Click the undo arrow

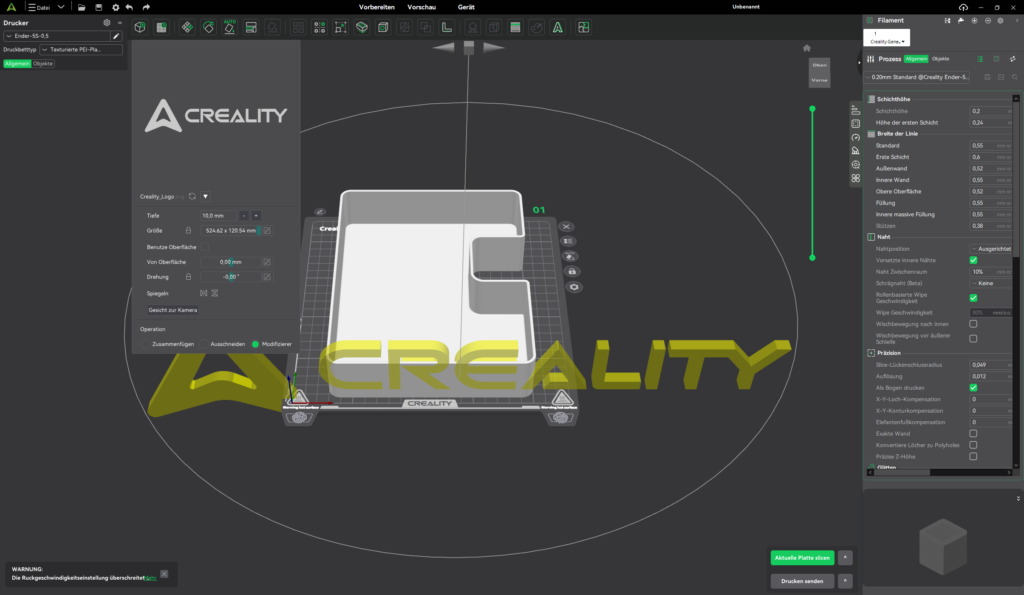[129, 7]
